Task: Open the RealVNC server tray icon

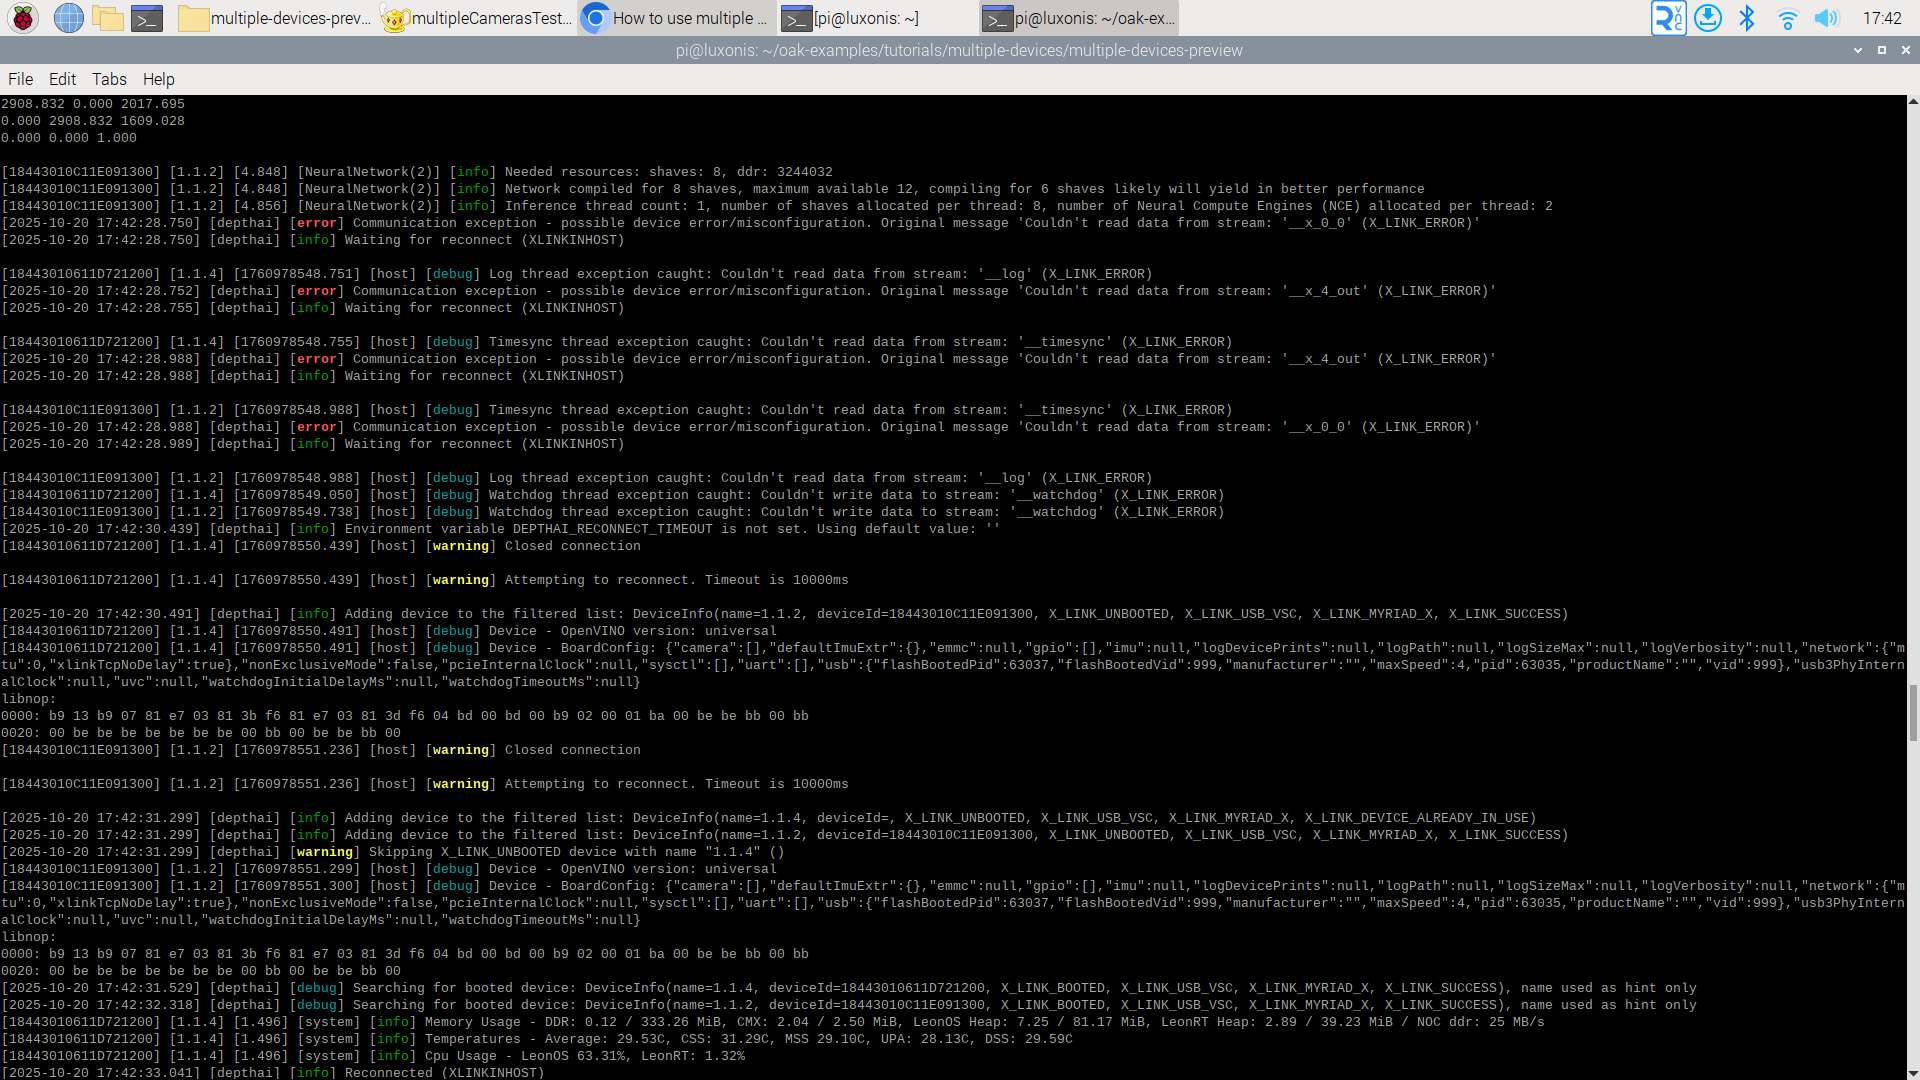Action: click(1667, 18)
